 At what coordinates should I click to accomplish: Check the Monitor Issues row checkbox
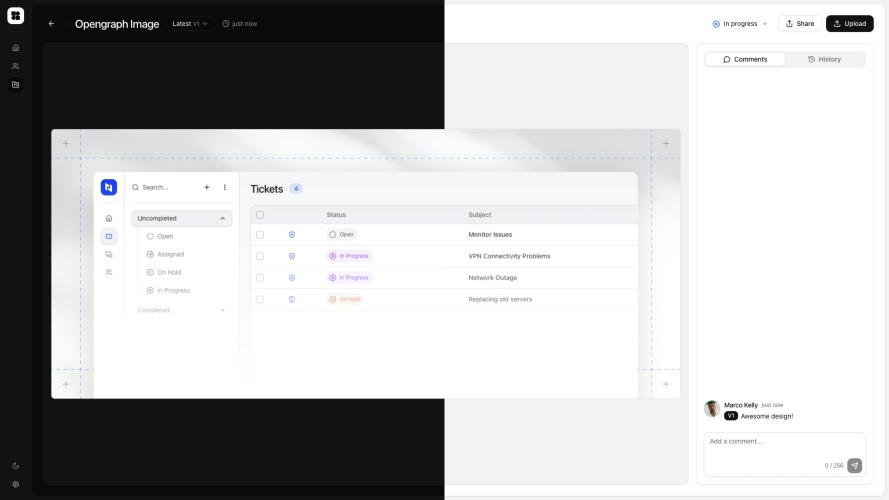pyautogui.click(x=260, y=235)
